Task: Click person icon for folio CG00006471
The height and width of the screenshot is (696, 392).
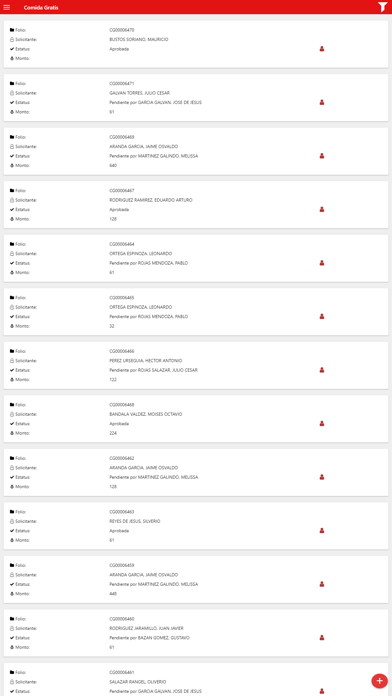Action: coord(322,102)
